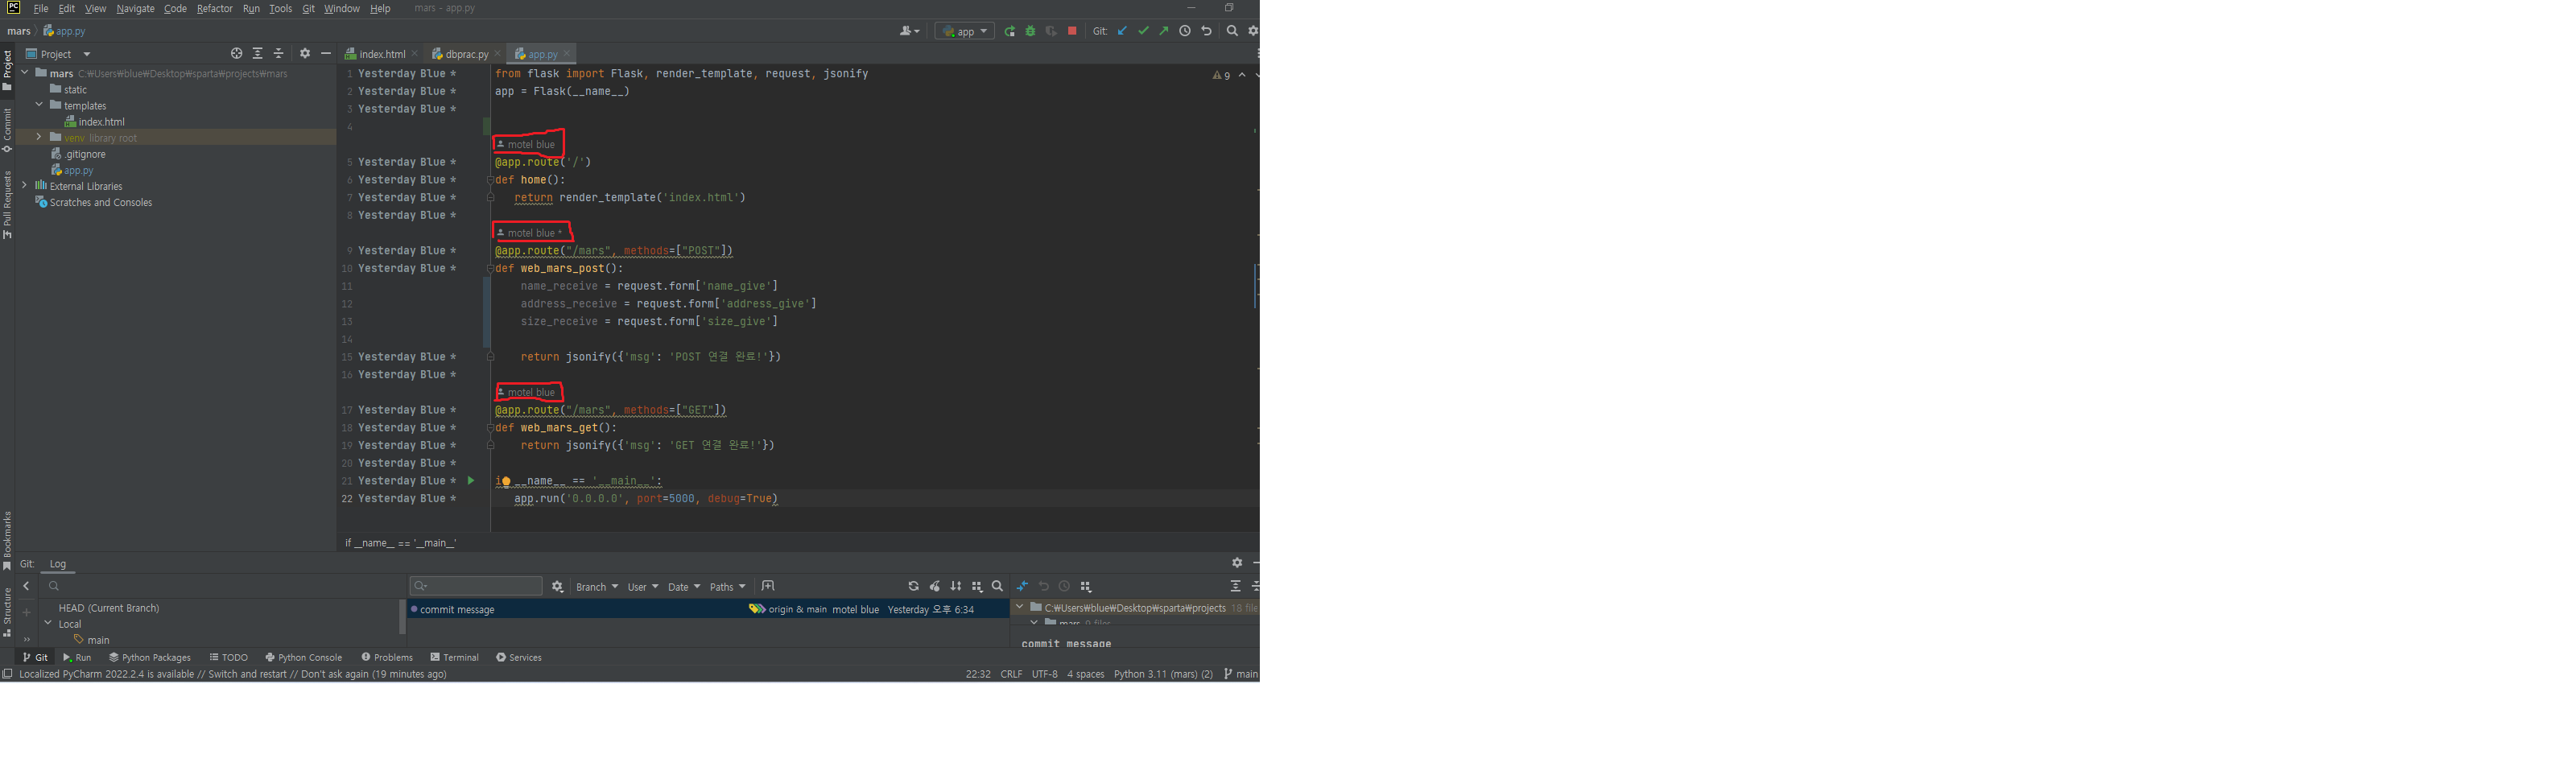Rerun the app configuration
The width and height of the screenshot is (2576, 779).
point(1010,31)
